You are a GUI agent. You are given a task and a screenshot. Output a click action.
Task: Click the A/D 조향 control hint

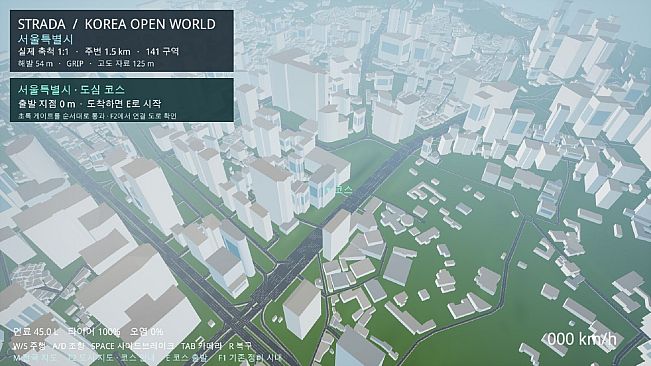pos(69,346)
